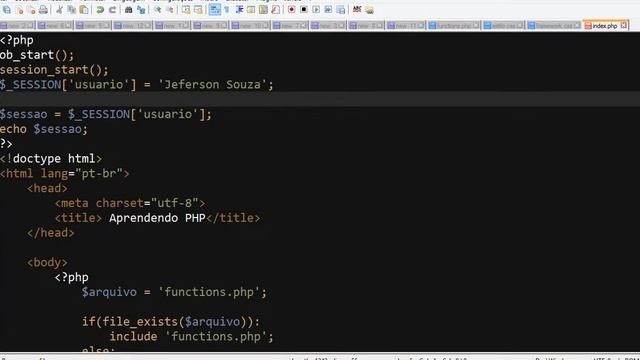The image size is (640, 360).
Task: Close the index.php tab
Action: tap(623, 25)
